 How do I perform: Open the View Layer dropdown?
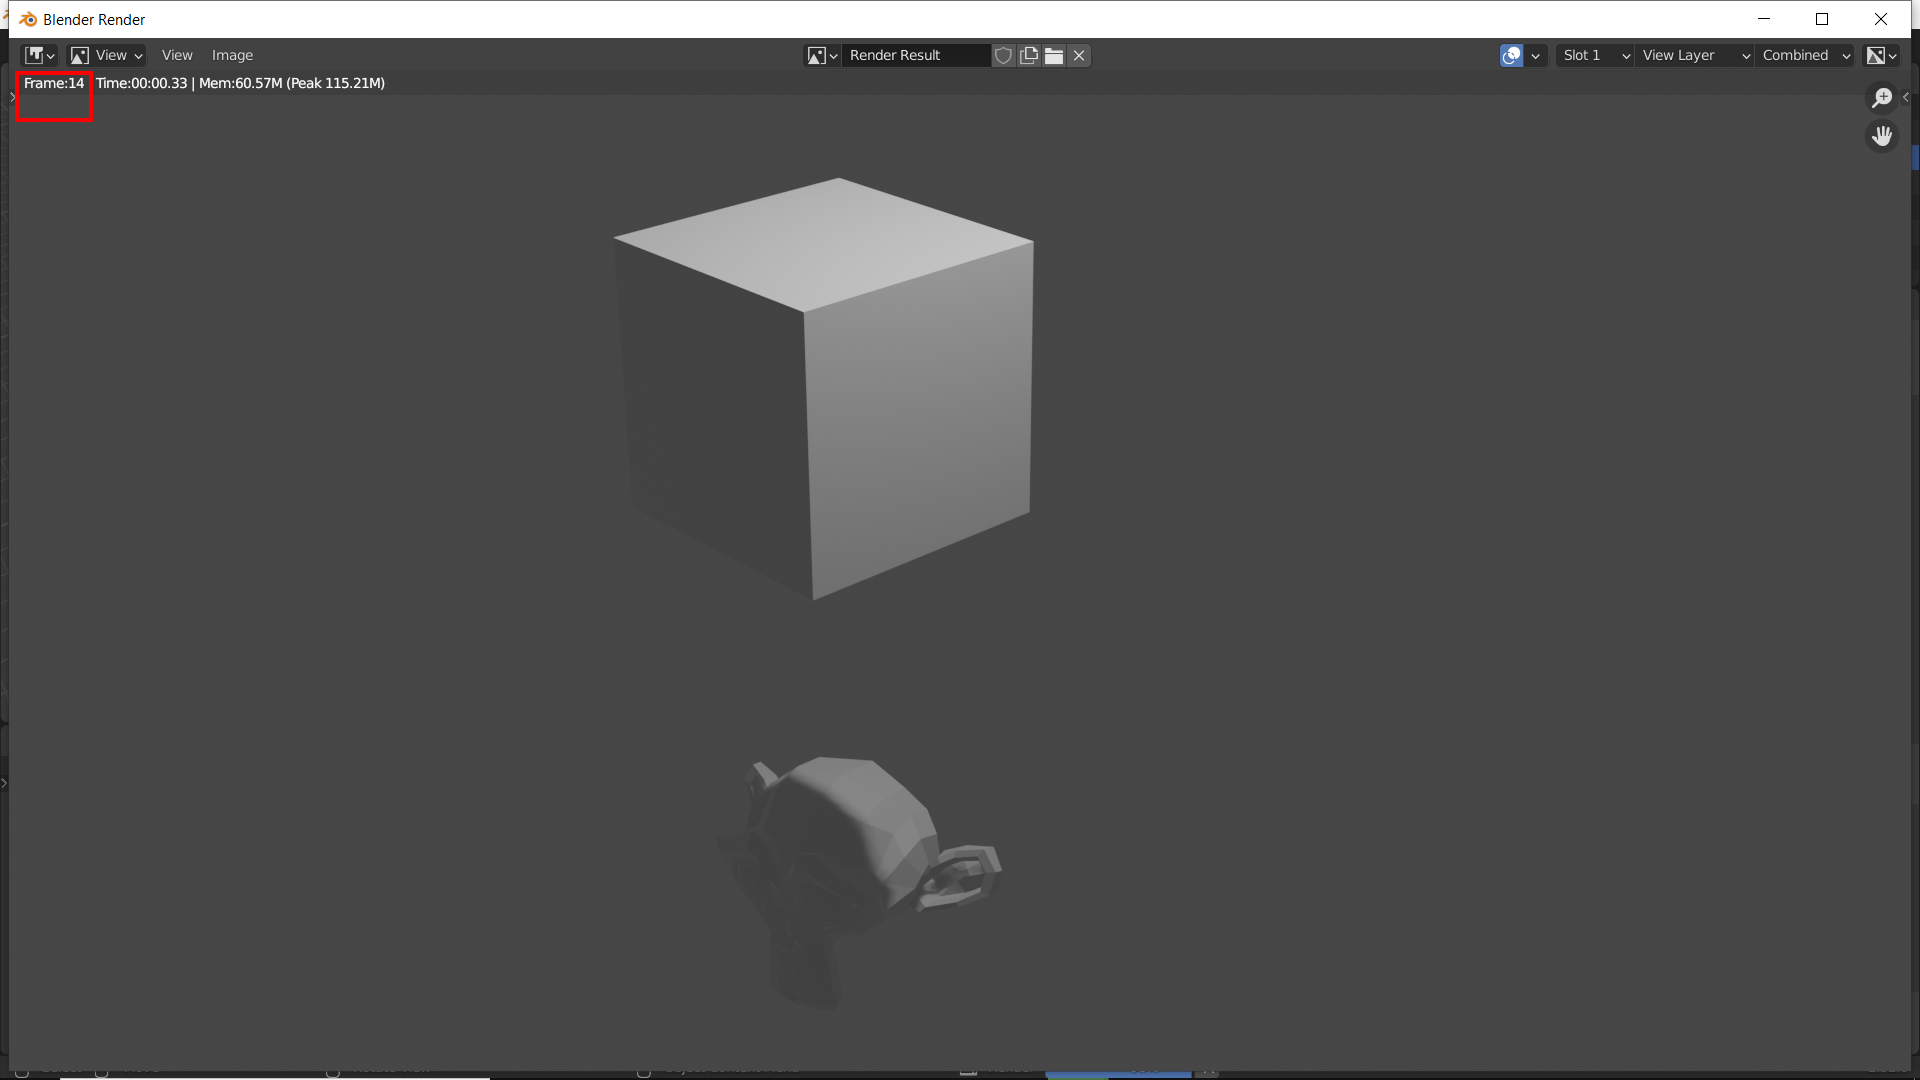click(x=1695, y=55)
